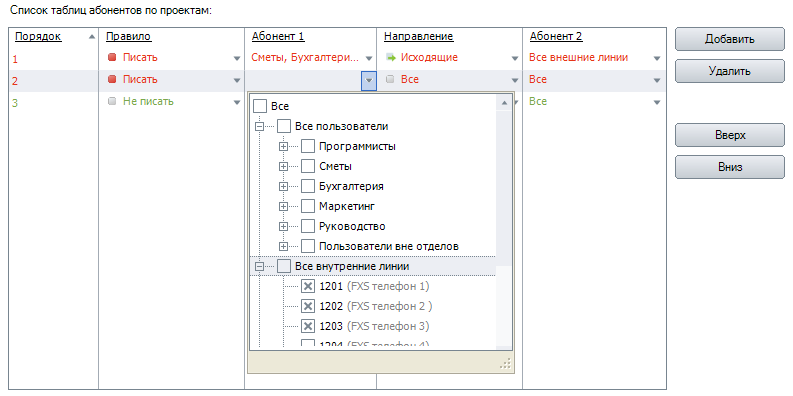
Task: Click the Все внутренние линии label
Action: [x=352, y=266]
